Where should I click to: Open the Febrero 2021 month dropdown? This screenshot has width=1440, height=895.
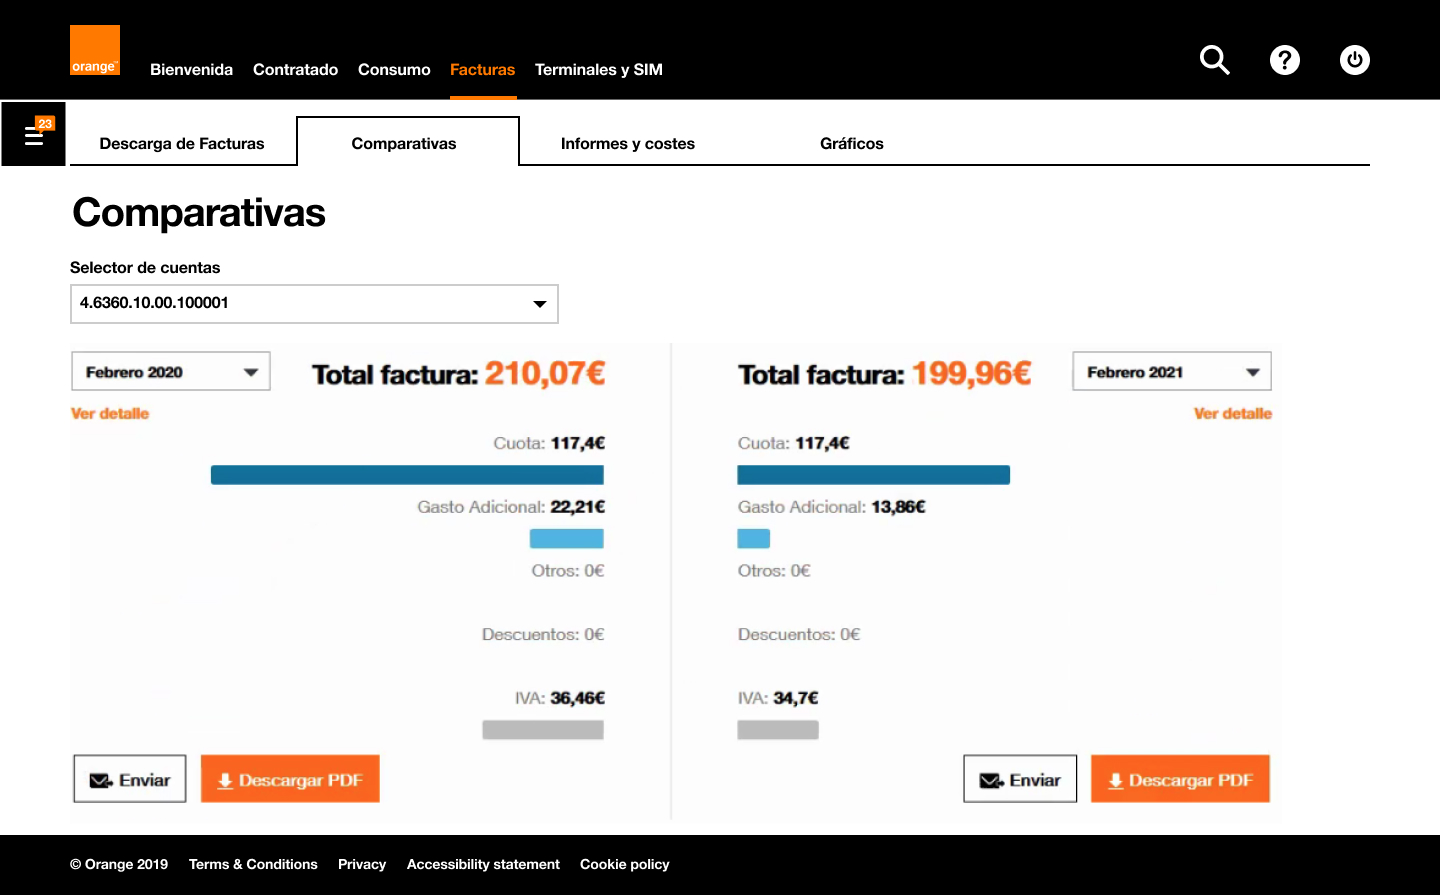(1171, 372)
